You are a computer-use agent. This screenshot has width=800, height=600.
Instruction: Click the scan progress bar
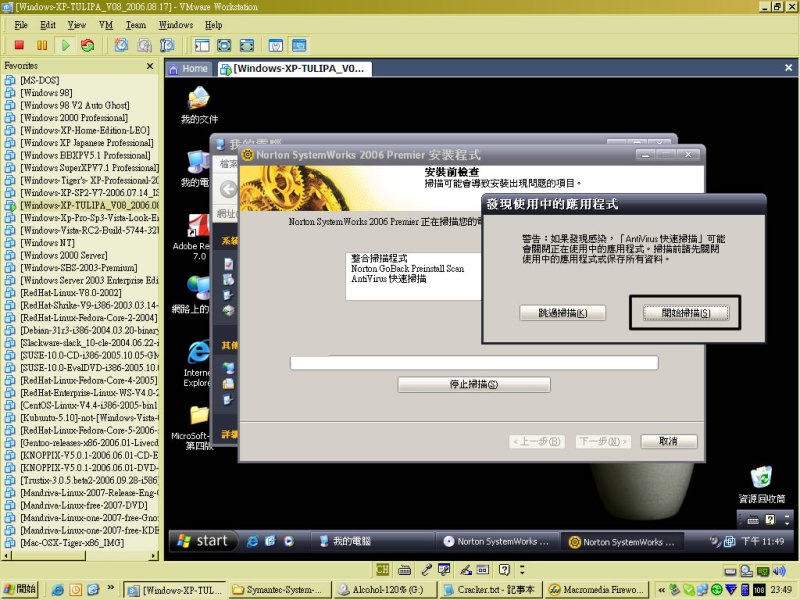[474, 363]
